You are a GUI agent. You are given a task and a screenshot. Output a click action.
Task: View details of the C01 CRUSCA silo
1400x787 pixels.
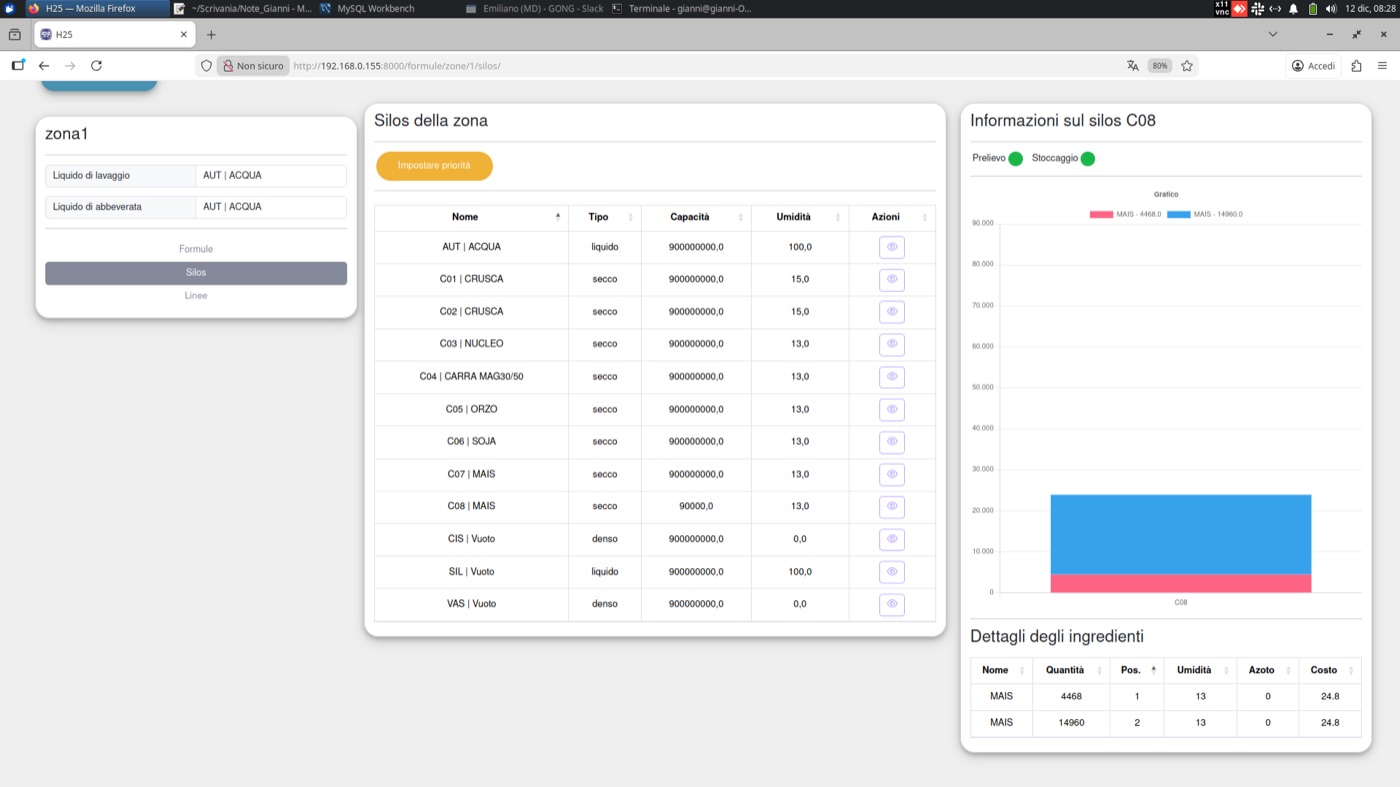[x=892, y=279]
